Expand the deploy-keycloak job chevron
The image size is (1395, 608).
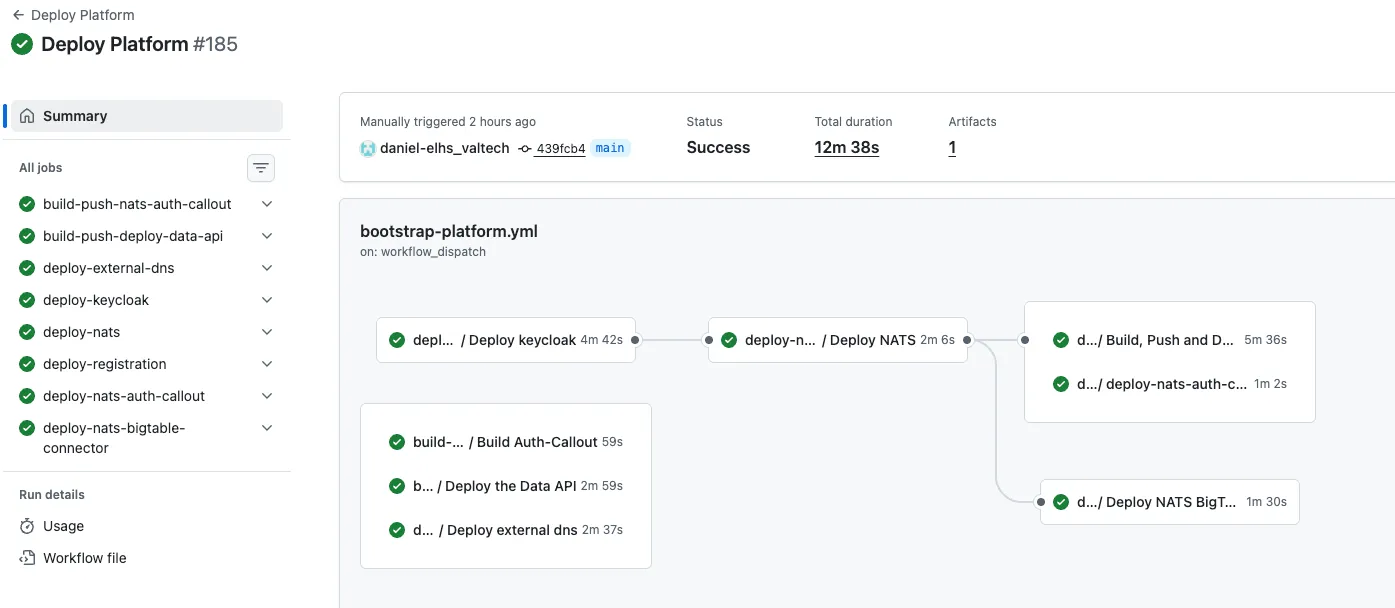(x=267, y=300)
